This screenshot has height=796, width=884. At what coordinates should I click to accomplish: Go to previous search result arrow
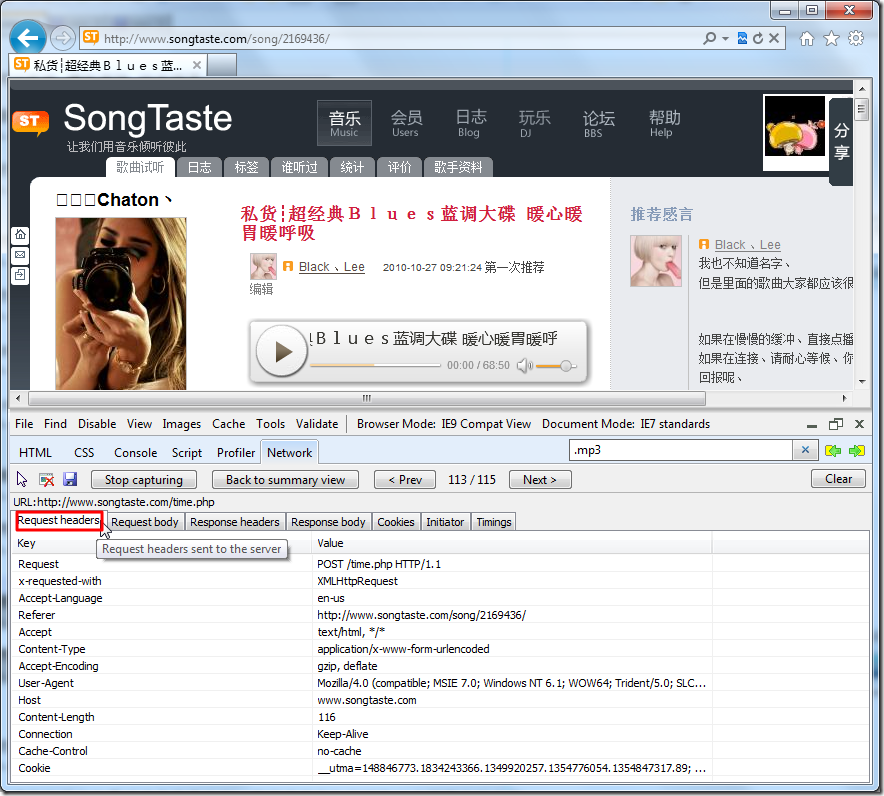(x=833, y=450)
